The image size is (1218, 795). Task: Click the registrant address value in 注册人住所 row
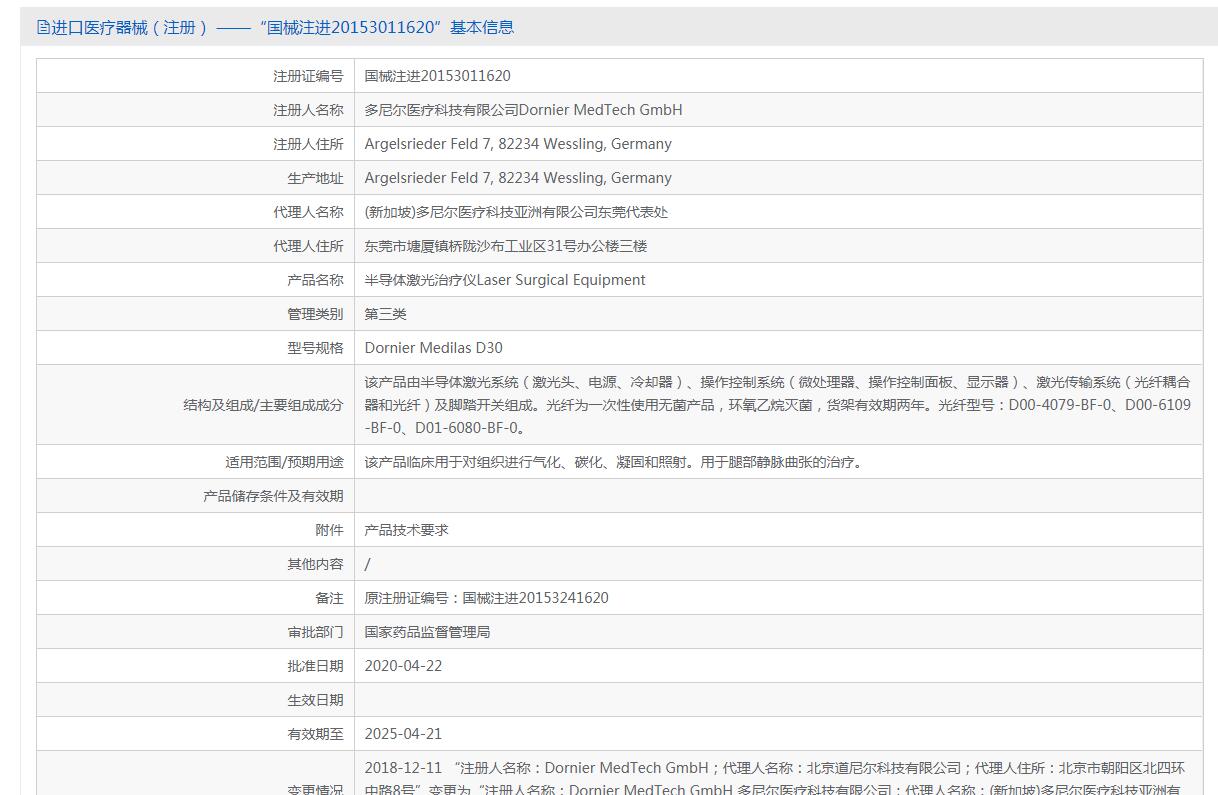pyautogui.click(x=518, y=144)
